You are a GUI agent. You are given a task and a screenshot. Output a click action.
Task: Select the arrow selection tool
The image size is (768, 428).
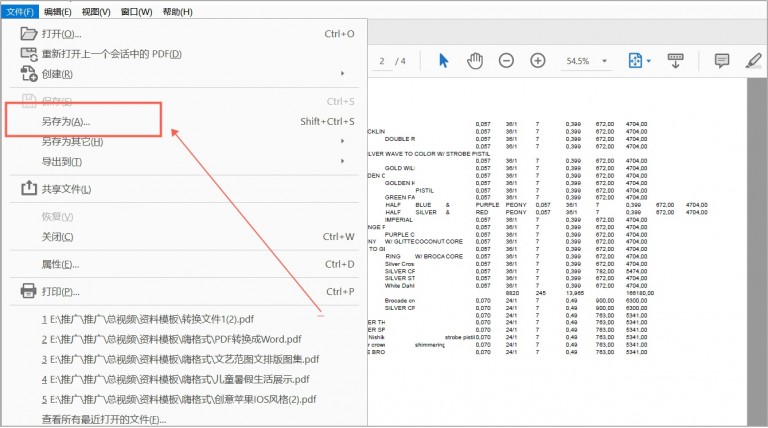[444, 61]
